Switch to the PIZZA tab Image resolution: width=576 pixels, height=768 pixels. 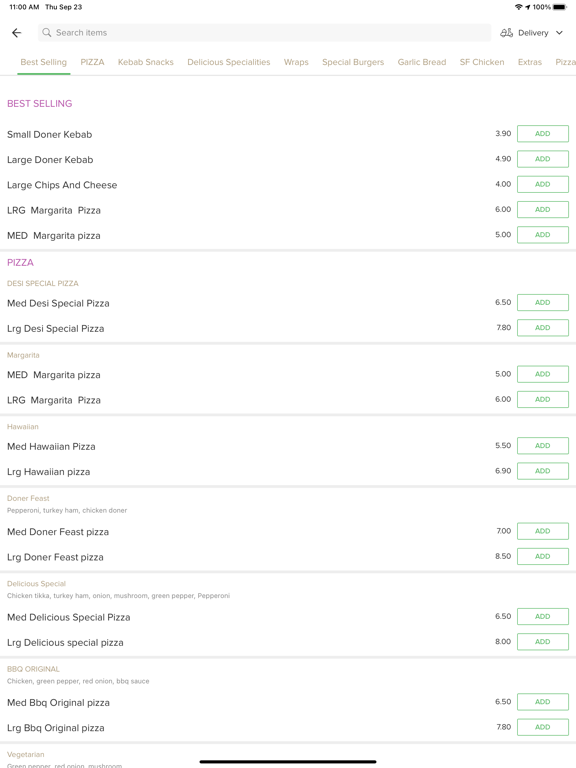[93, 62]
